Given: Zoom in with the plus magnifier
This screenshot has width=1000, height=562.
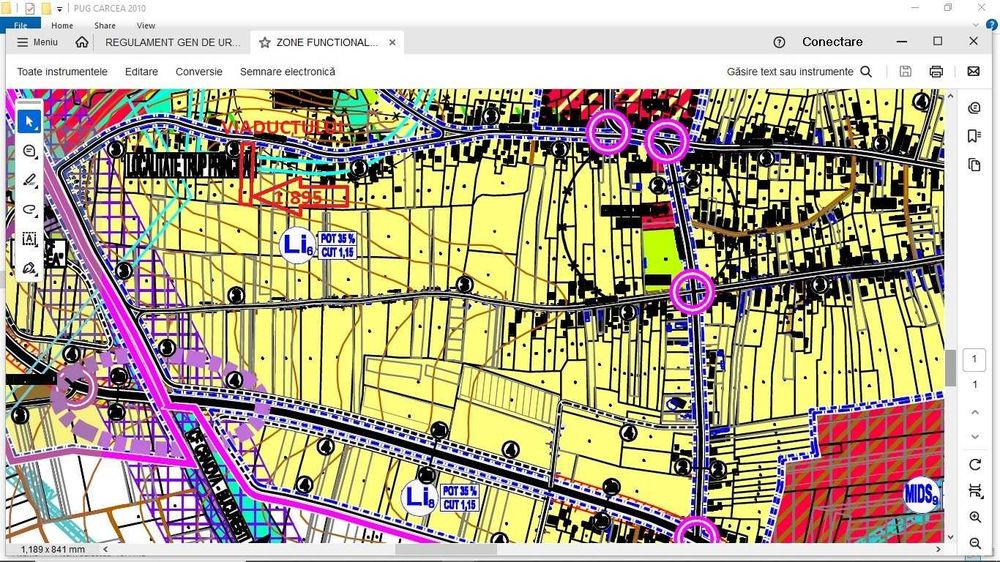Looking at the screenshot, I should click(x=974, y=517).
